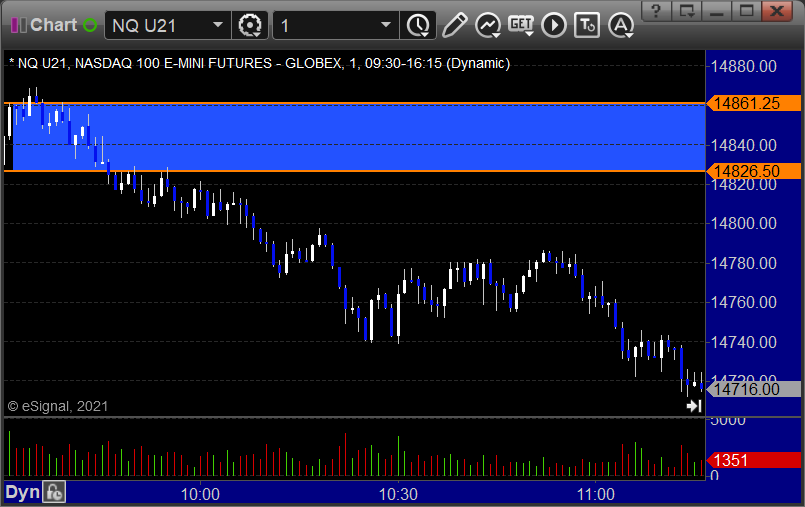Select the pencil drawing tools icon
This screenshot has width=805, height=507.
coord(454,25)
